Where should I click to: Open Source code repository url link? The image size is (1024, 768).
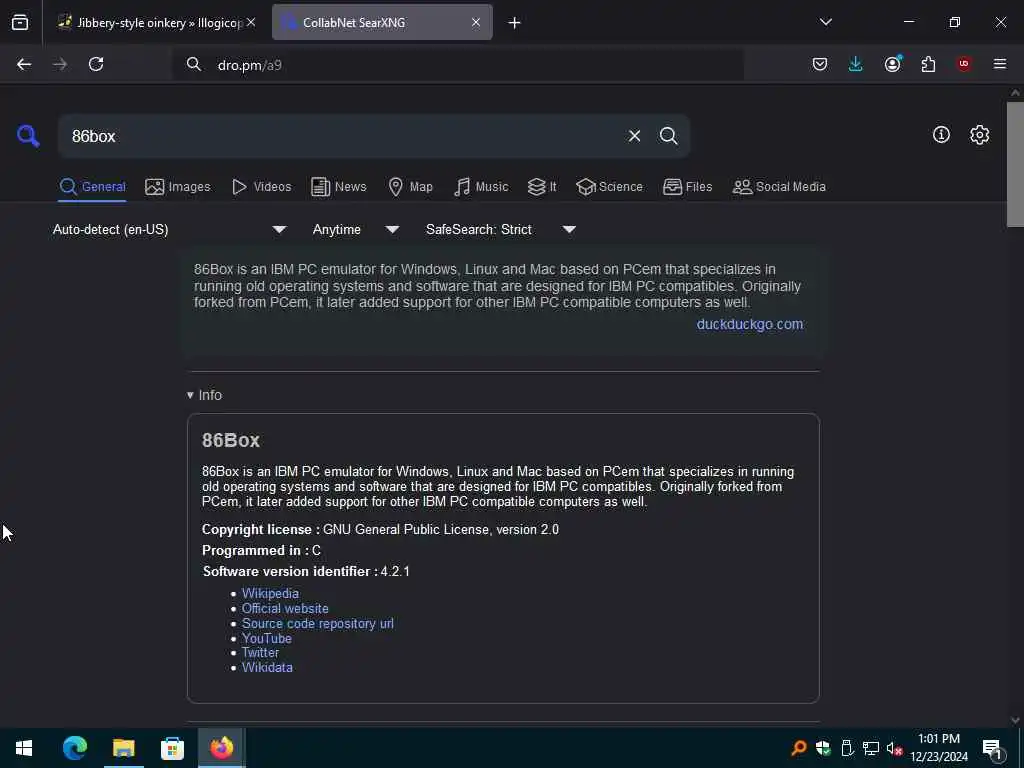pyautogui.click(x=317, y=624)
